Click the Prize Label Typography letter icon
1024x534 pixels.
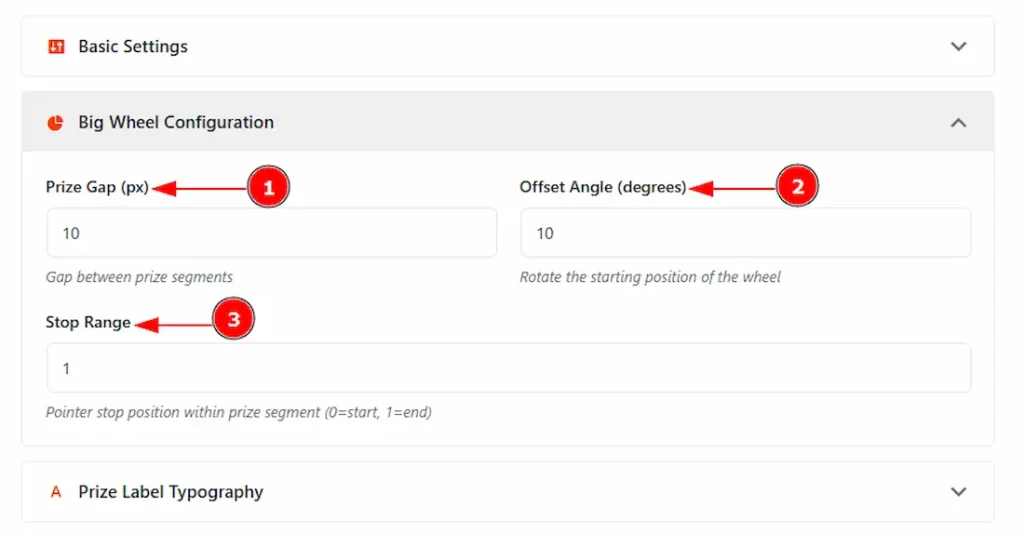[x=56, y=492]
